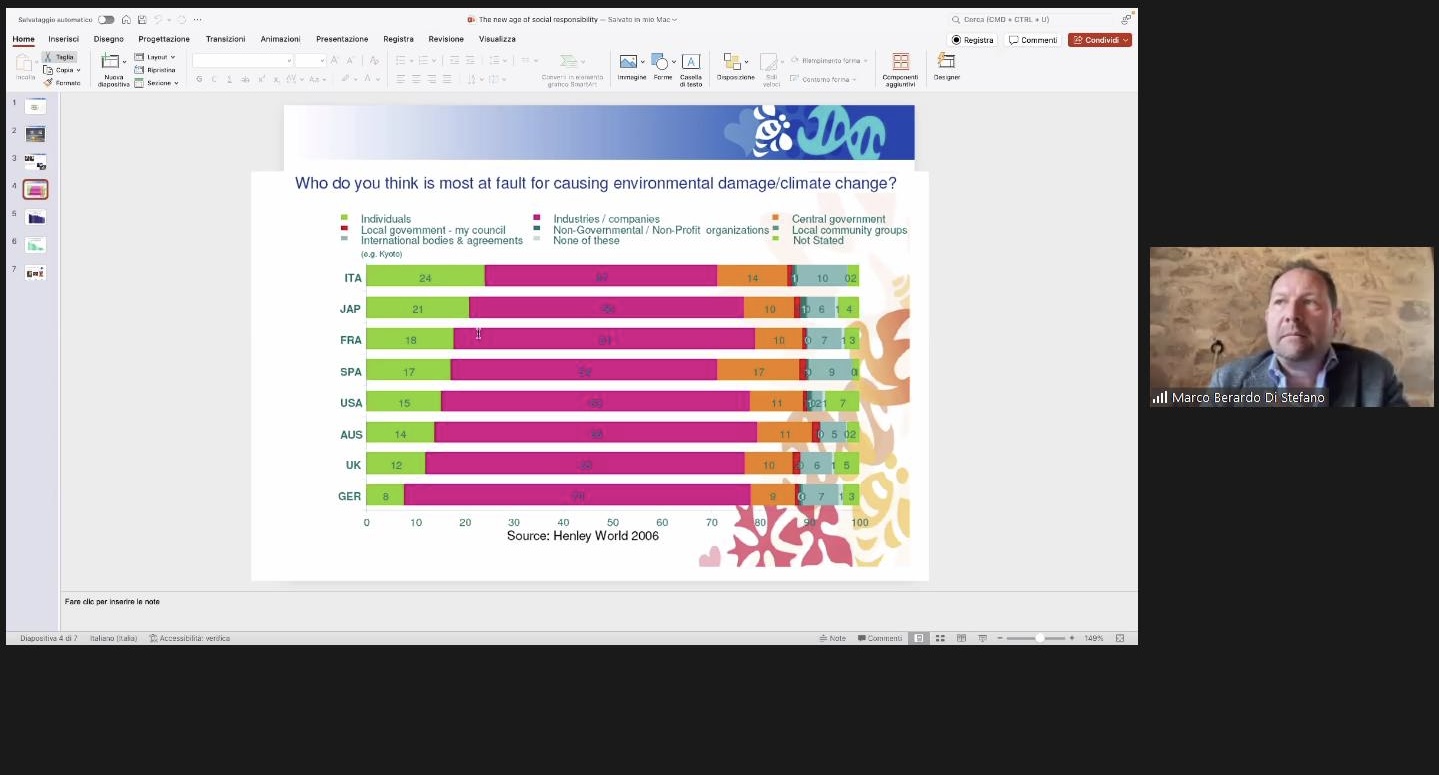Switch to the Inserisci tab

[63, 39]
